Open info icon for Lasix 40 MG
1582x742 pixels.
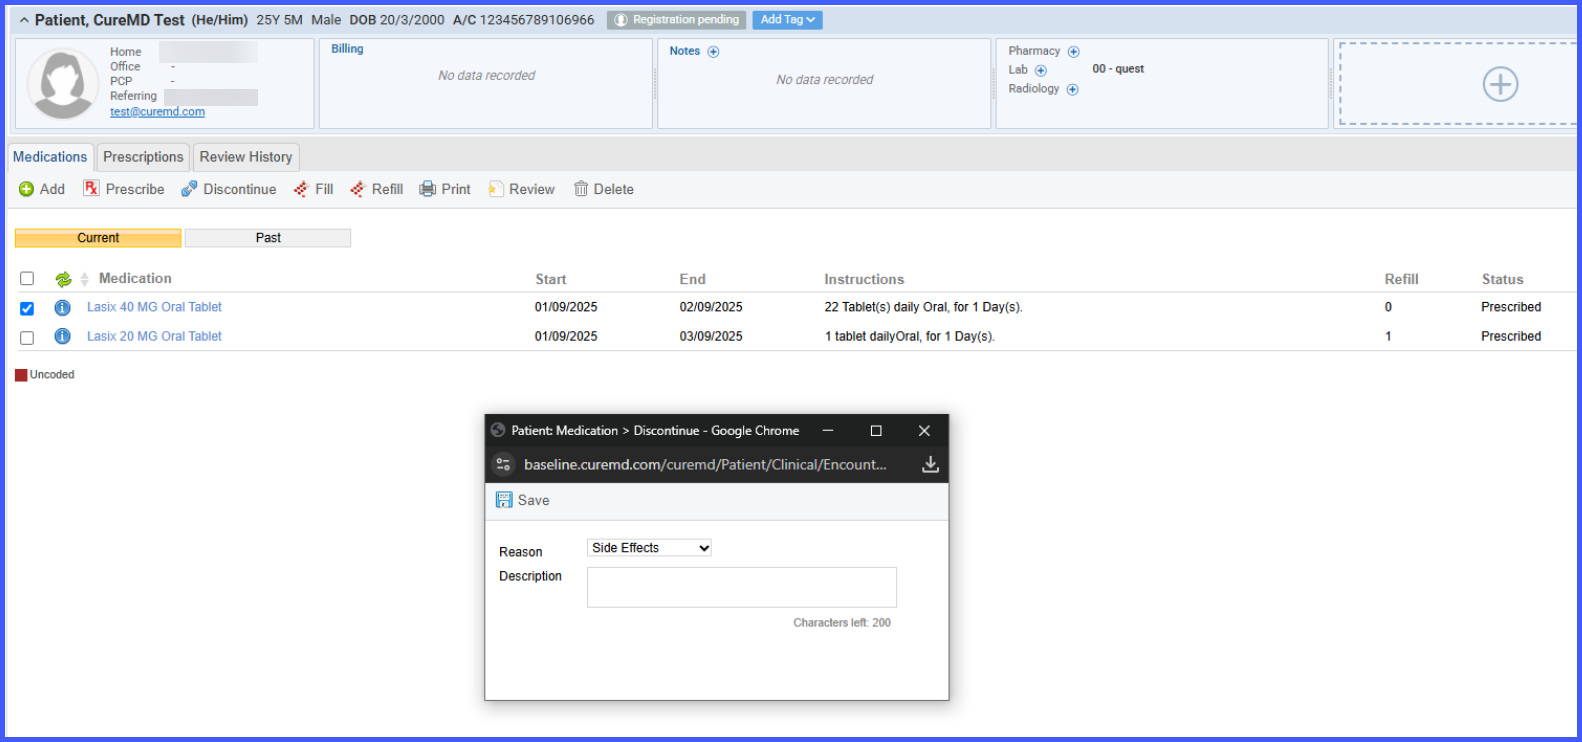pyautogui.click(x=62, y=307)
